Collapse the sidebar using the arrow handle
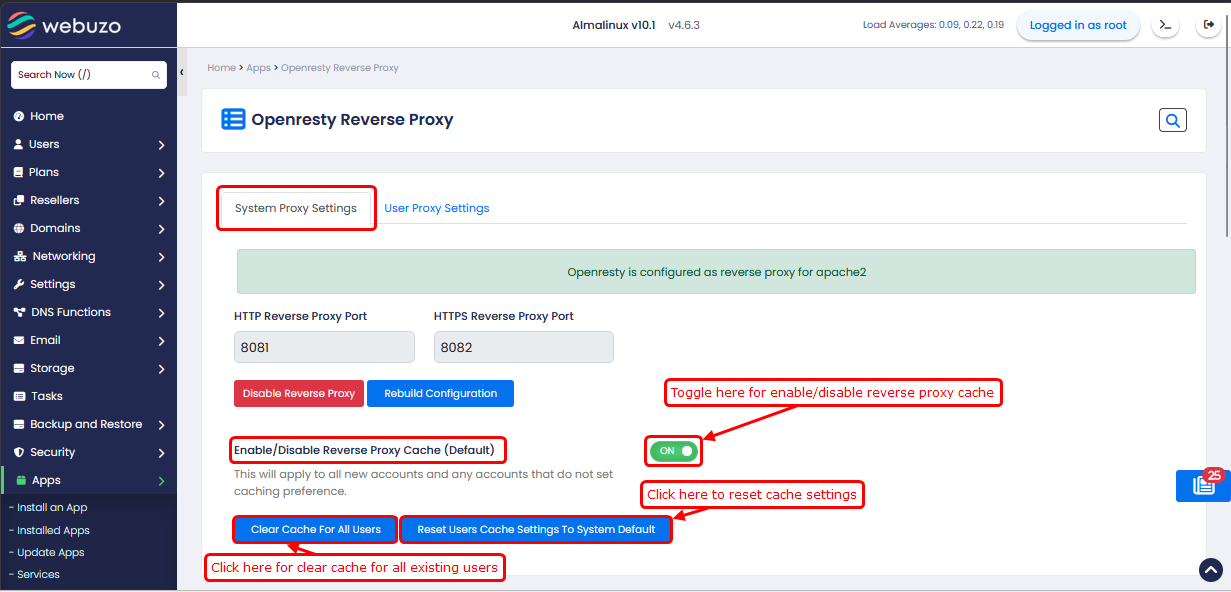1231x592 pixels. coord(182,73)
